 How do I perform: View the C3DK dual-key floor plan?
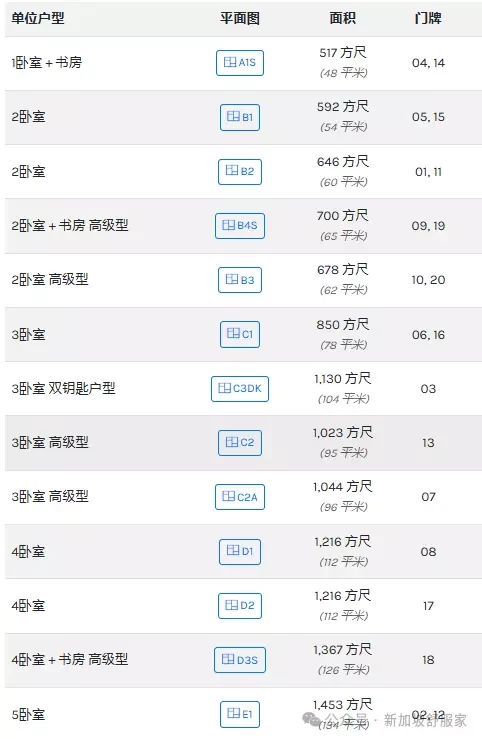click(x=239, y=389)
